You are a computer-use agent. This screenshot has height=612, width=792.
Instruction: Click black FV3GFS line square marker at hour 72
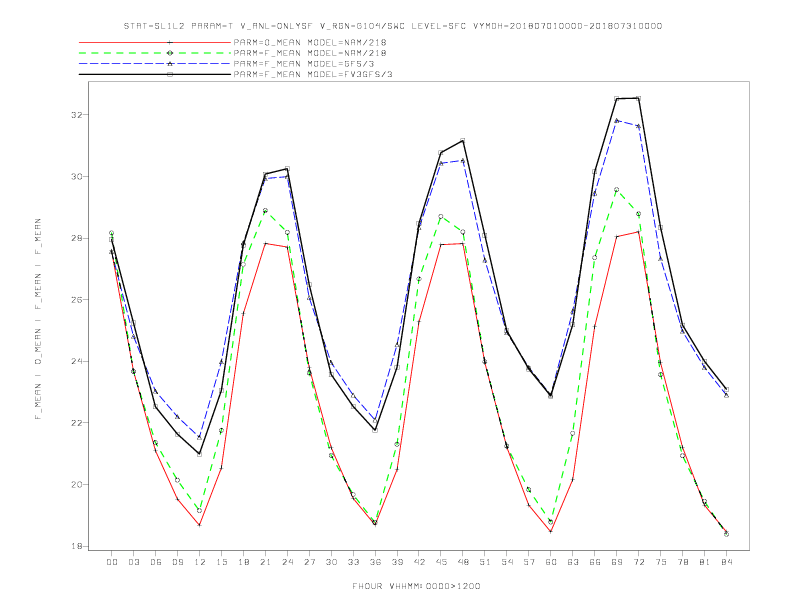638,98
